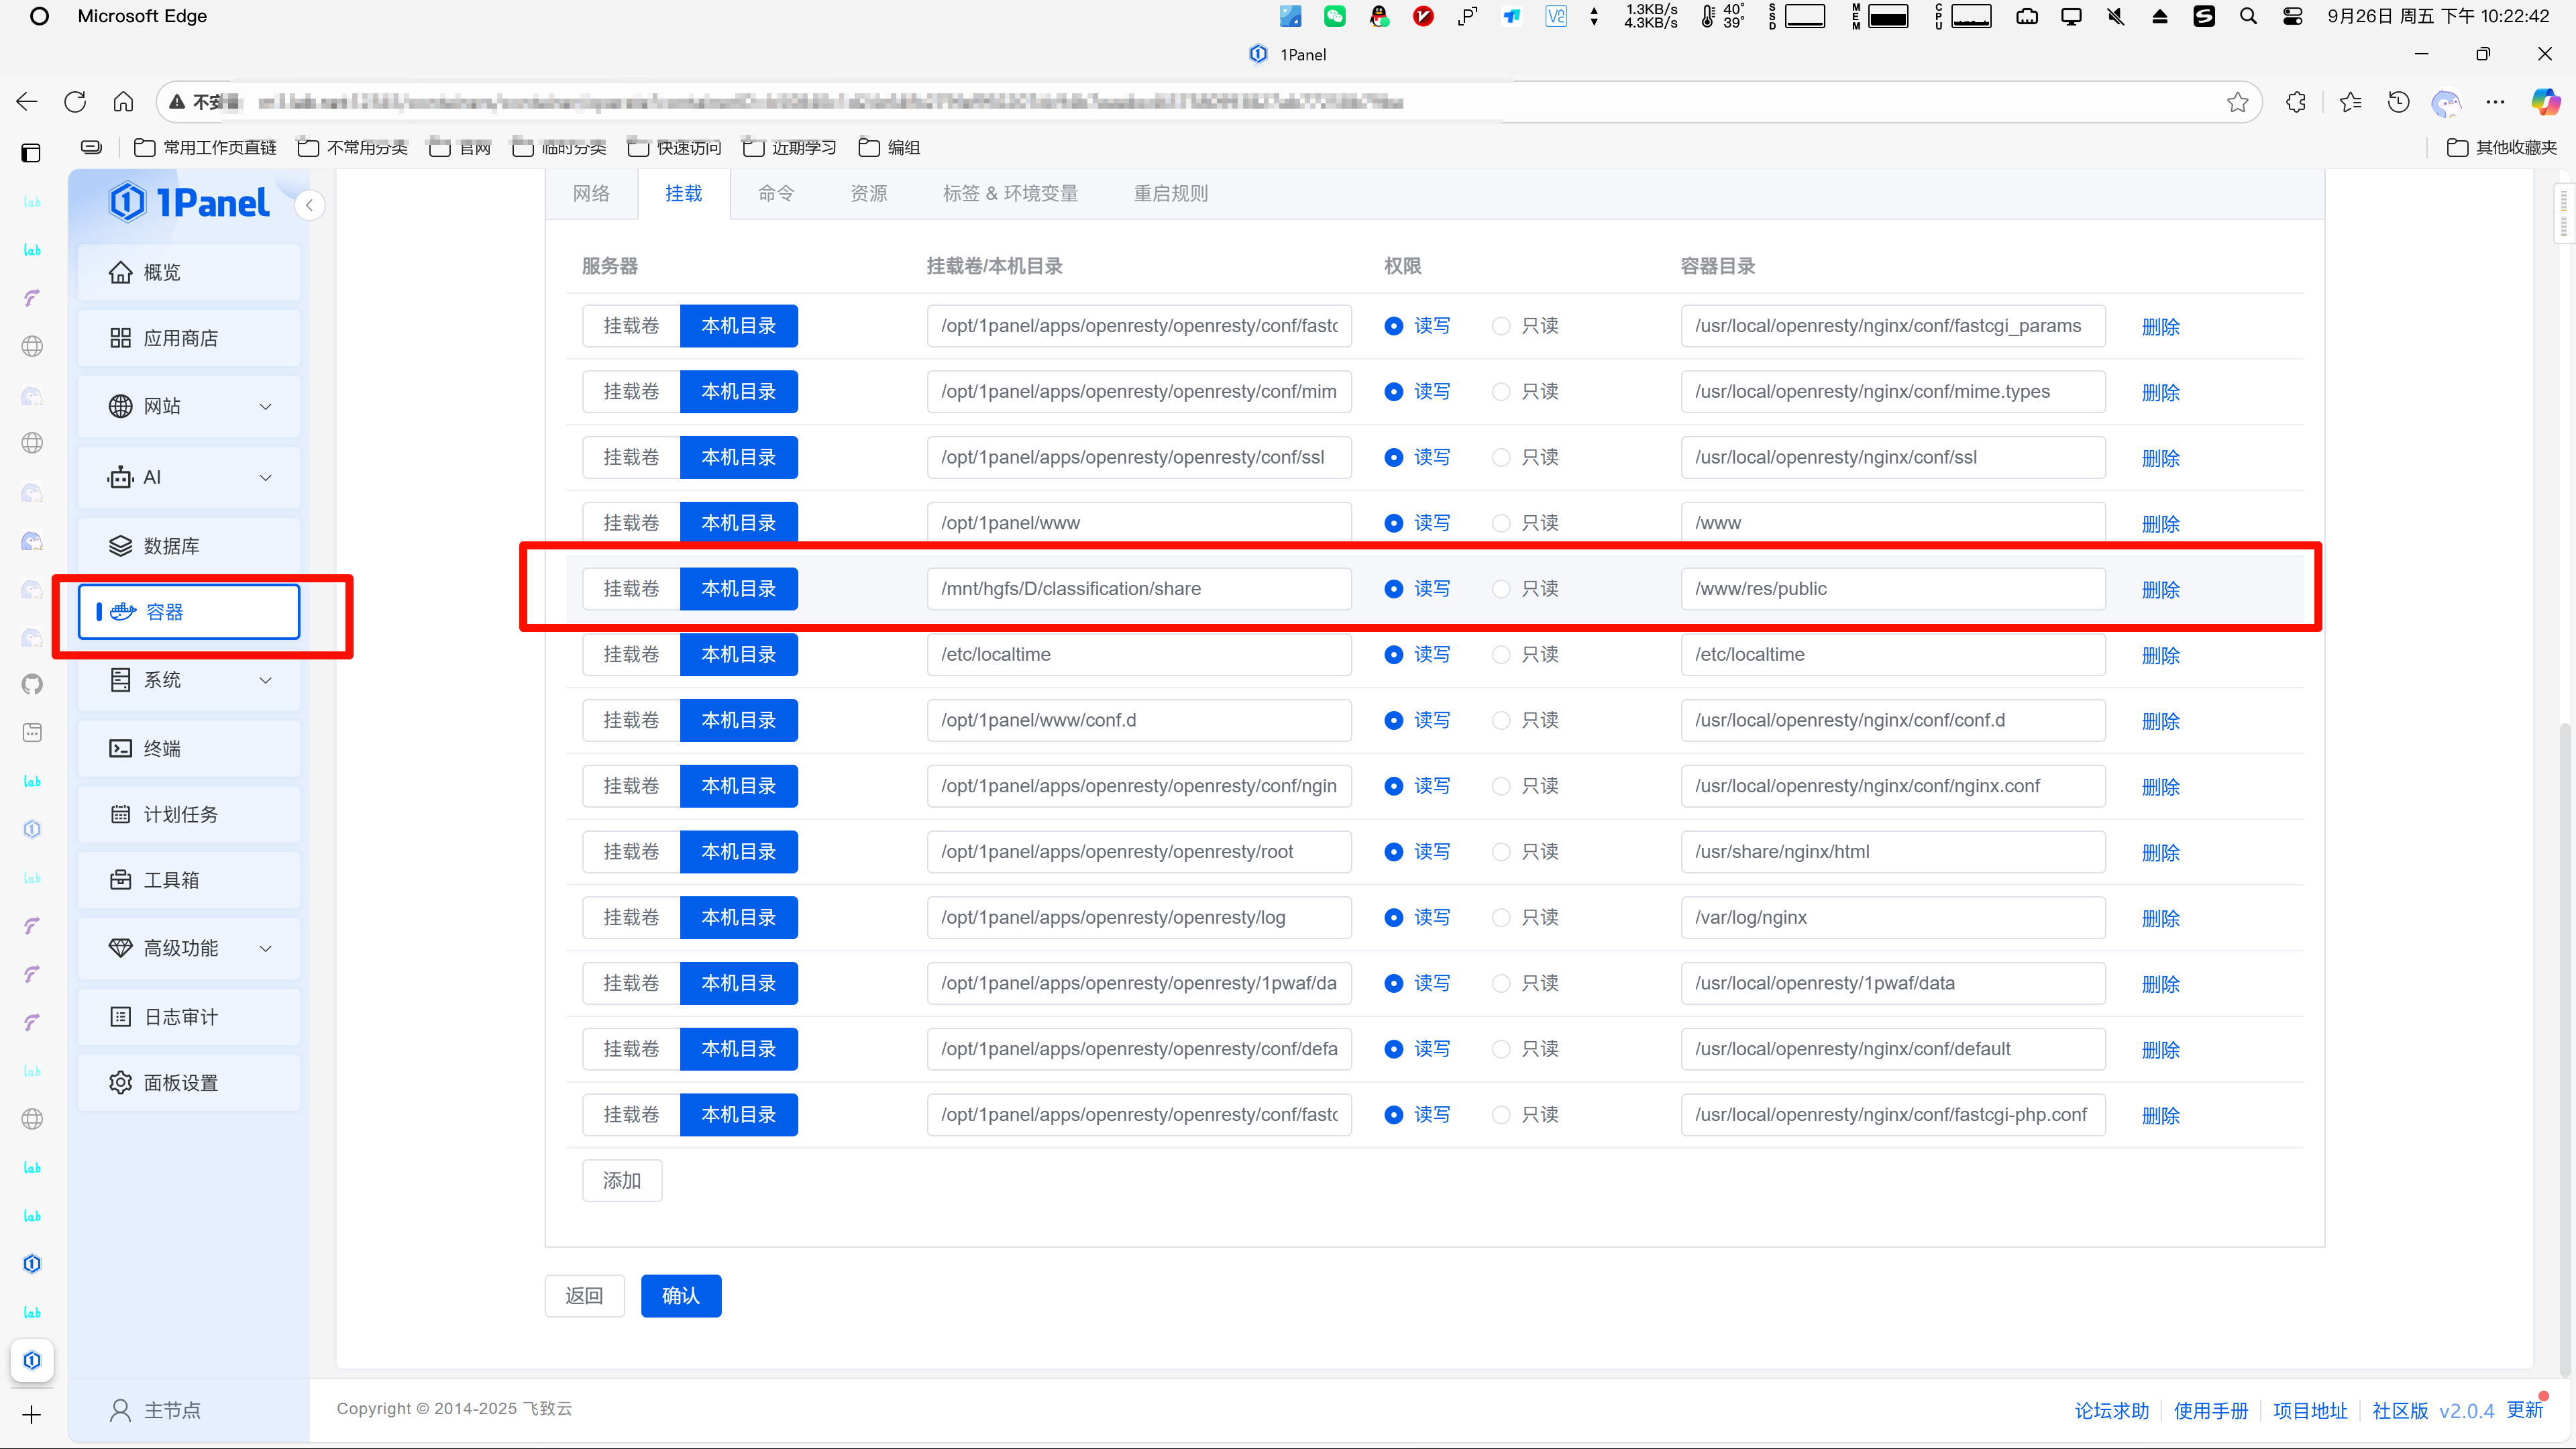This screenshot has width=2576, height=1449.
Task: Open 计划任务 calendar icon in sidebar
Action: pyautogui.click(x=120, y=814)
